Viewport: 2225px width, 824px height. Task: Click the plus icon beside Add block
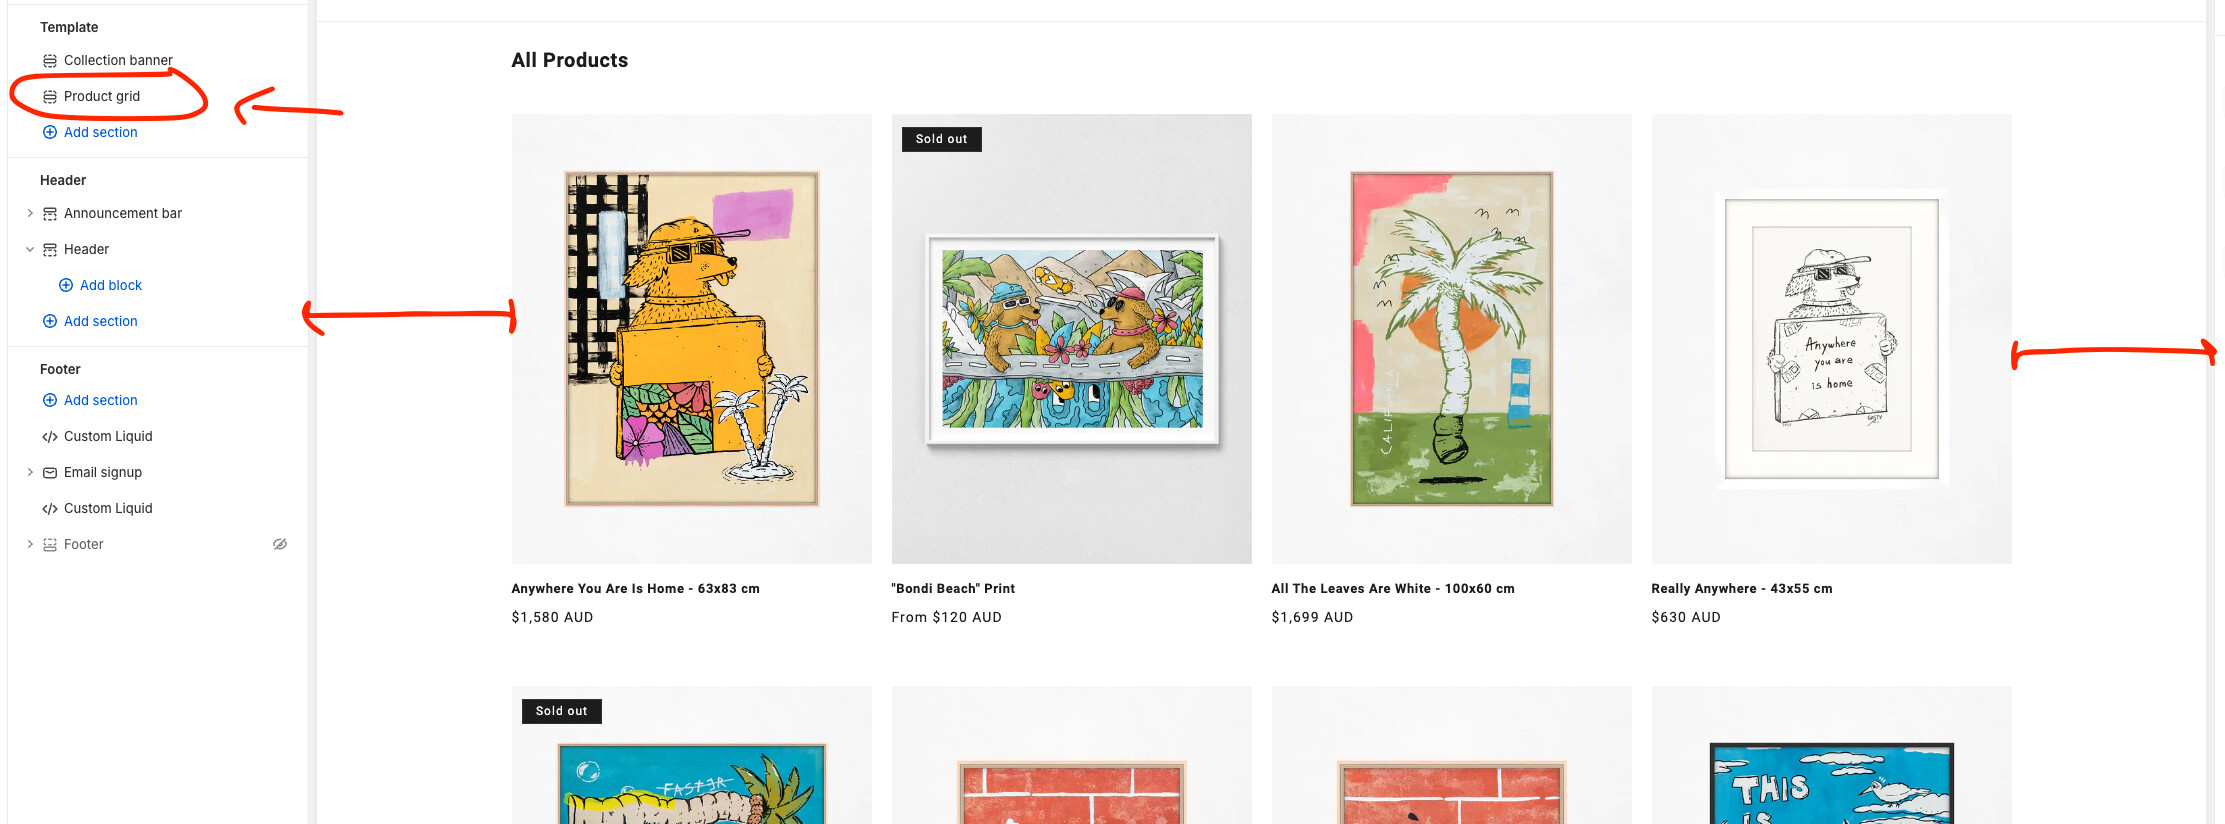(x=66, y=285)
